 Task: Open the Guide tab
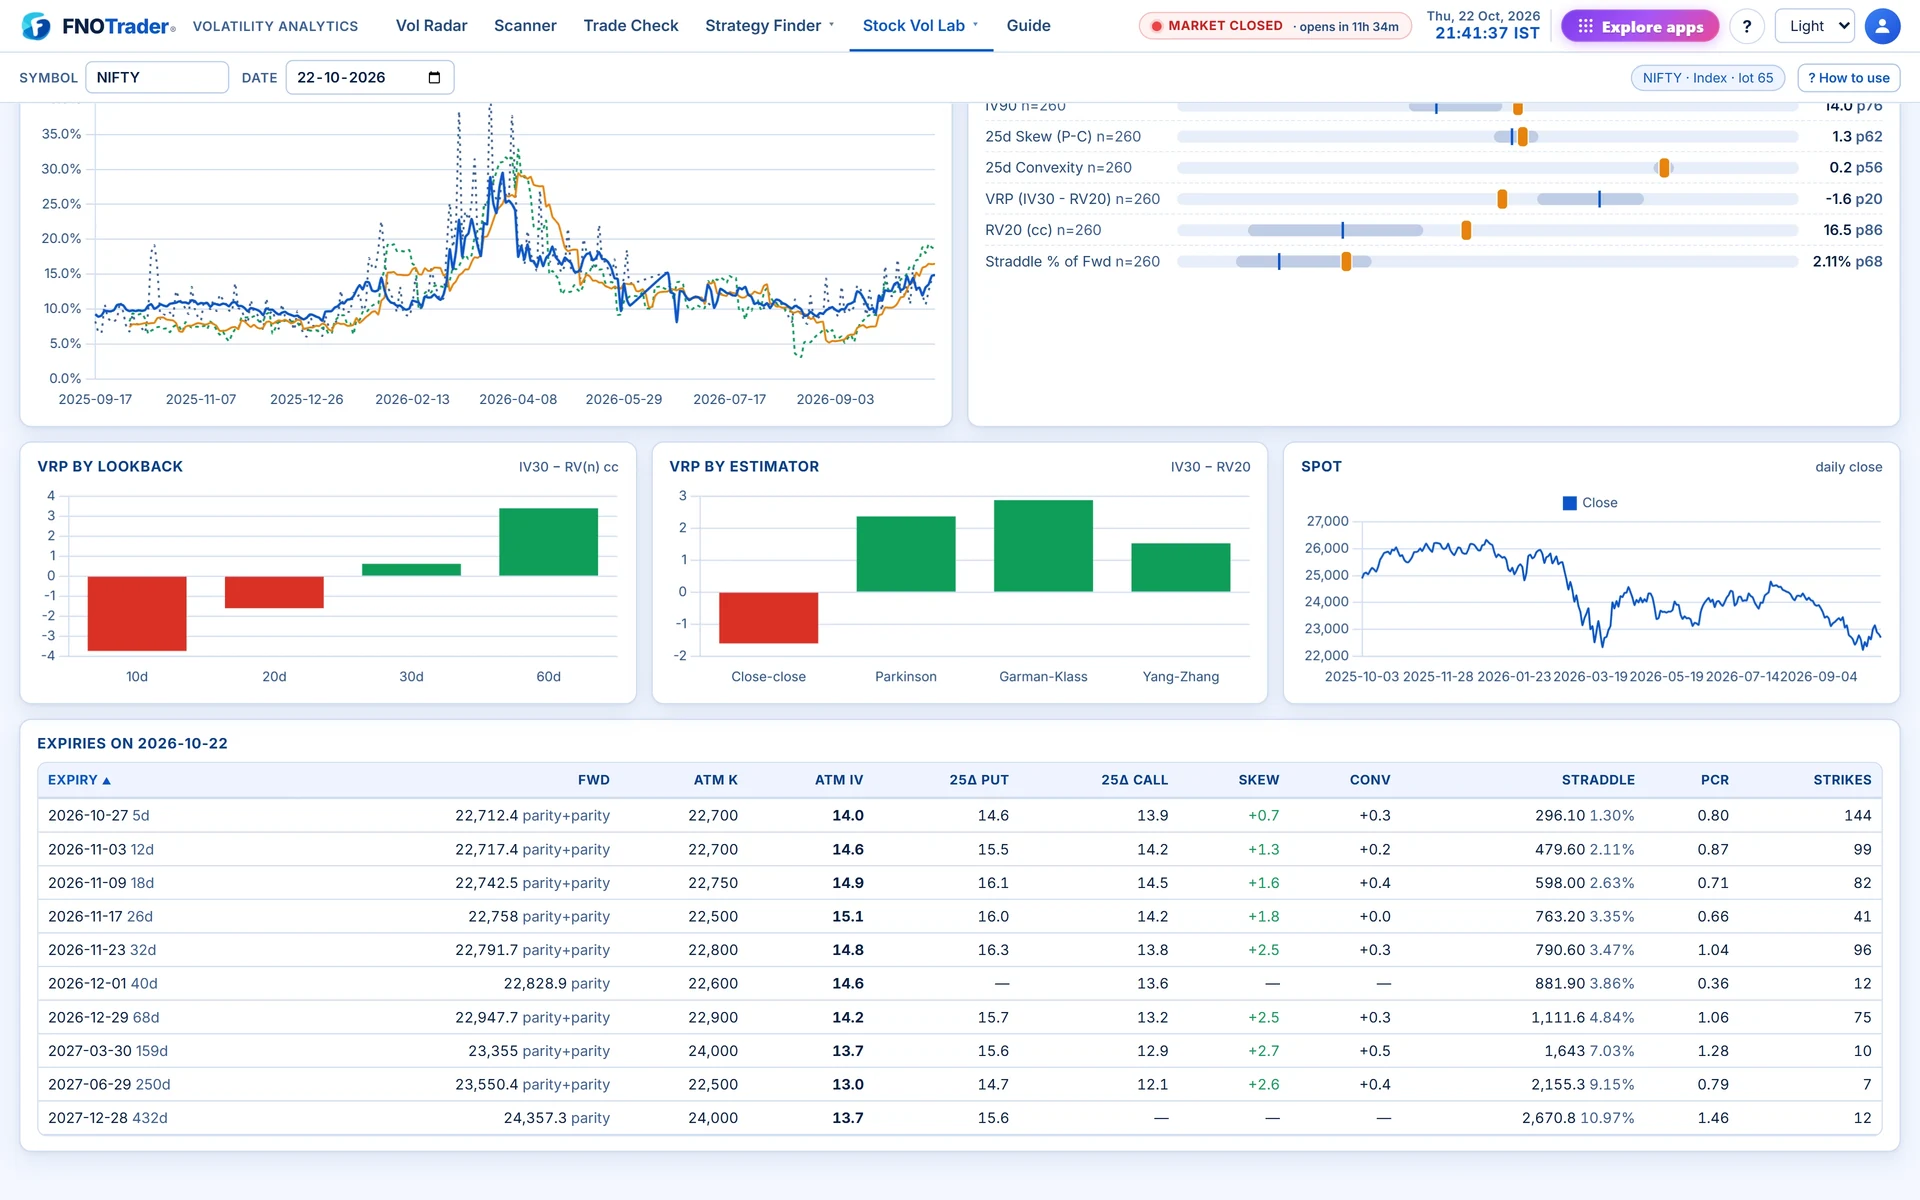1028,26
